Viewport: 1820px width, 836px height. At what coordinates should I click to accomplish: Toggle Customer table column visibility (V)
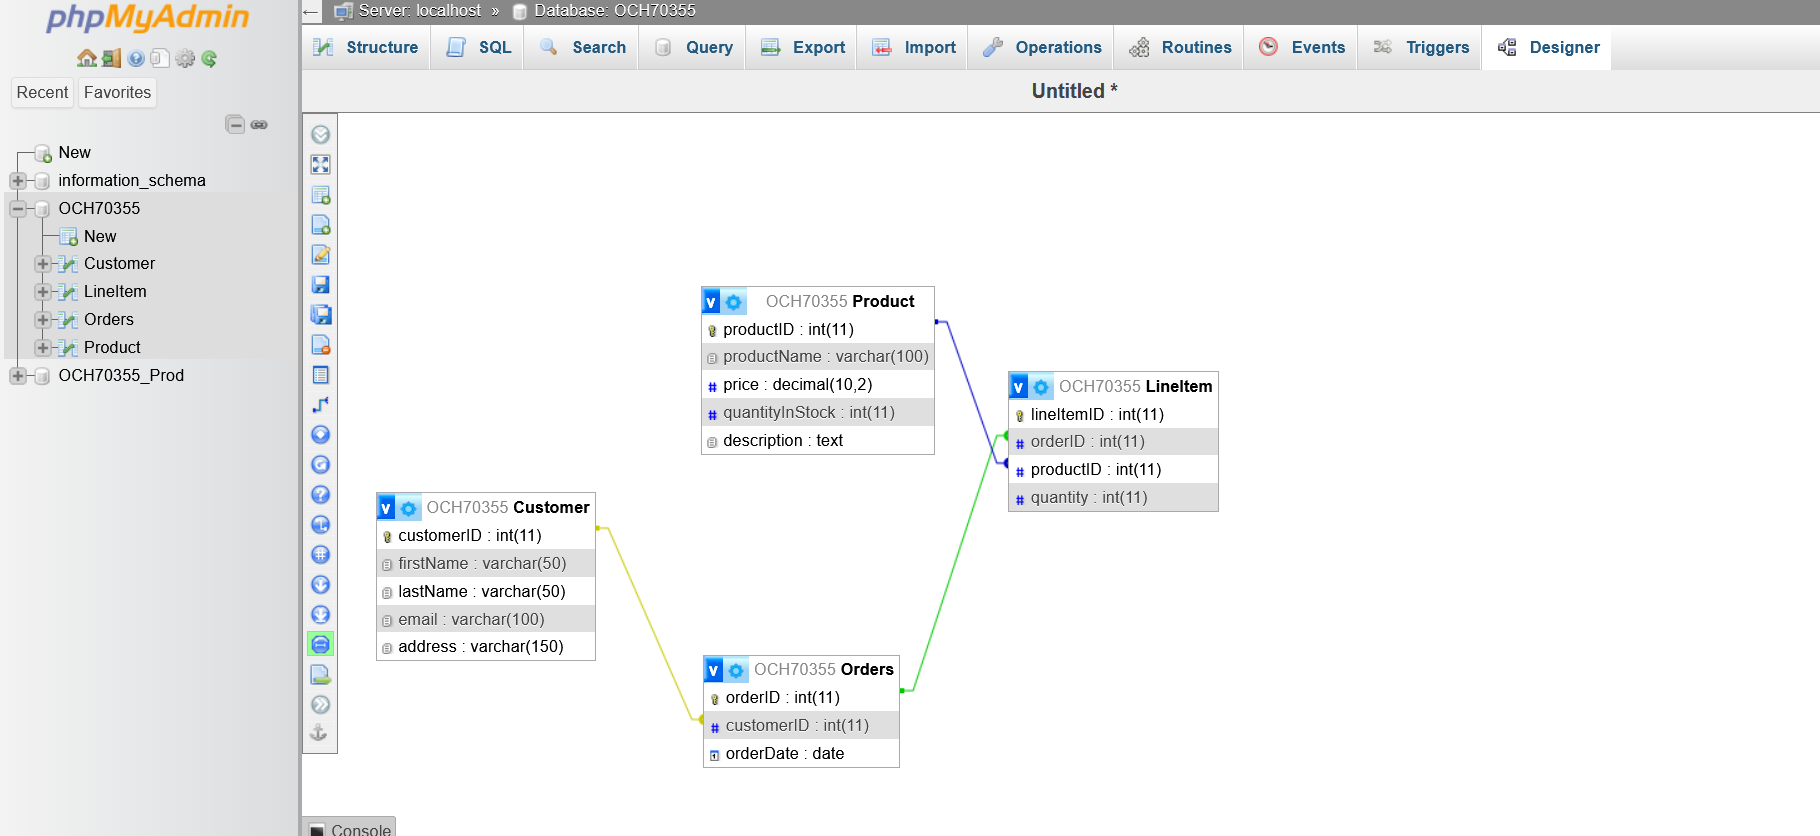[386, 508]
